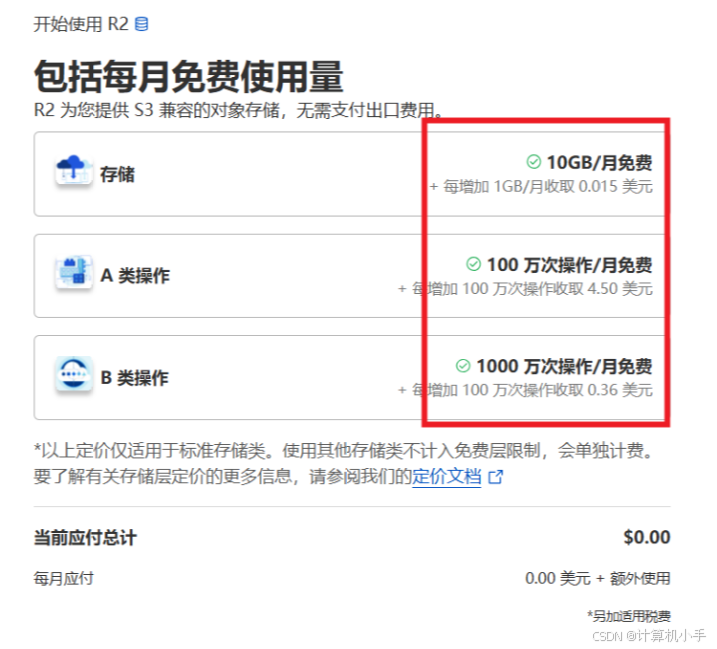Open the 定价文档 link
Image resolution: width=717 pixels, height=649 pixels.
[x=447, y=477]
